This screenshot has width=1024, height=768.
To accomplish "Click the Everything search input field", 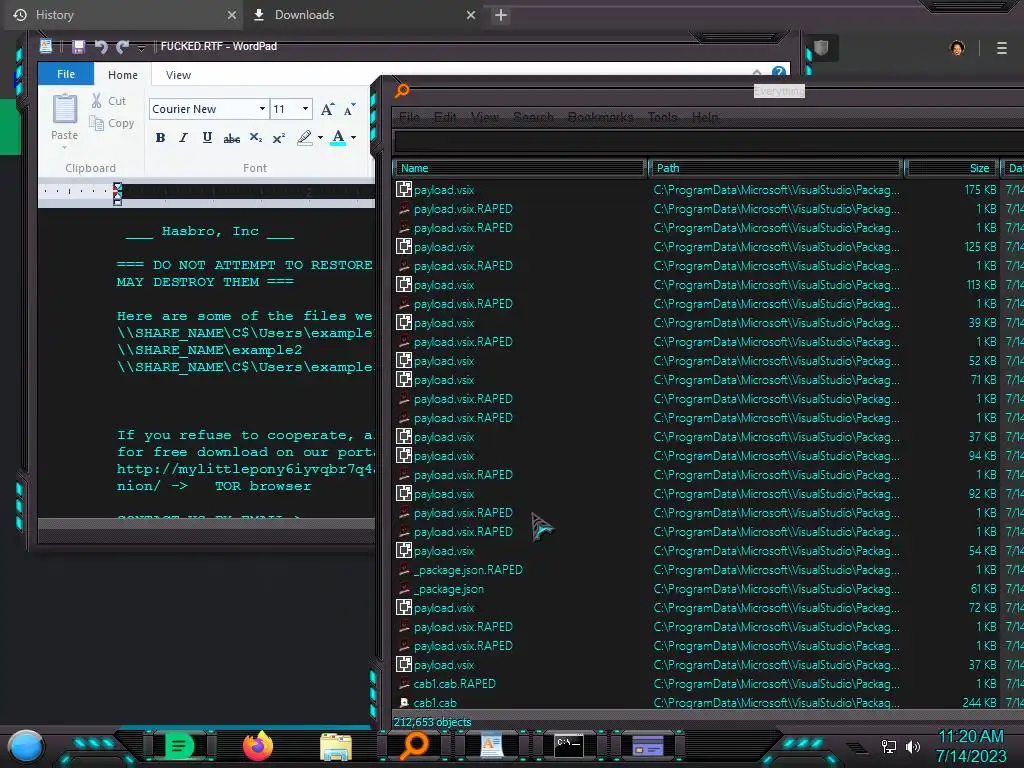I will [709, 142].
